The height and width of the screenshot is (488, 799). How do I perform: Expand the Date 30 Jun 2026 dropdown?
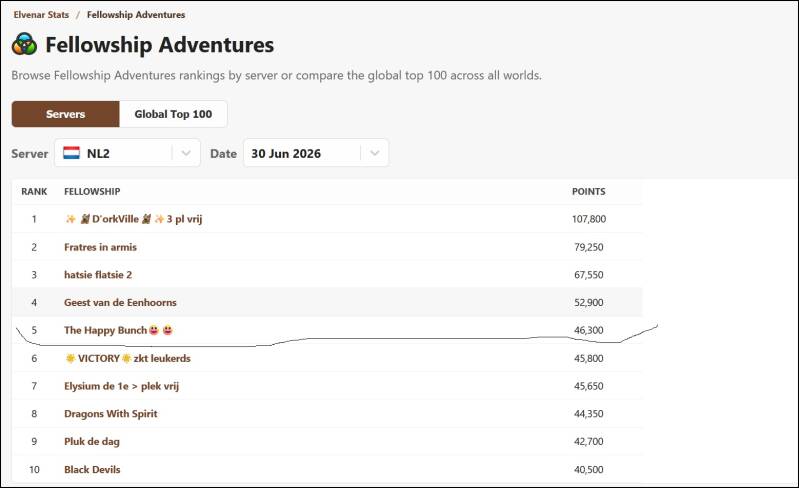click(316, 153)
